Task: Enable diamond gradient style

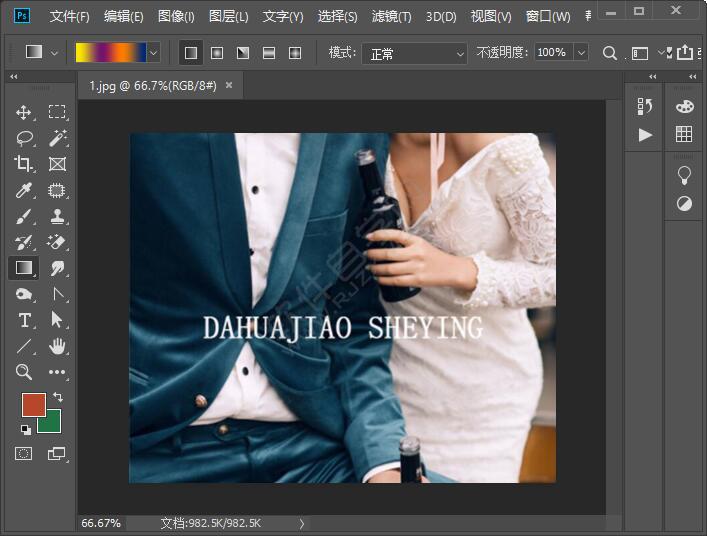Action: click(x=295, y=52)
